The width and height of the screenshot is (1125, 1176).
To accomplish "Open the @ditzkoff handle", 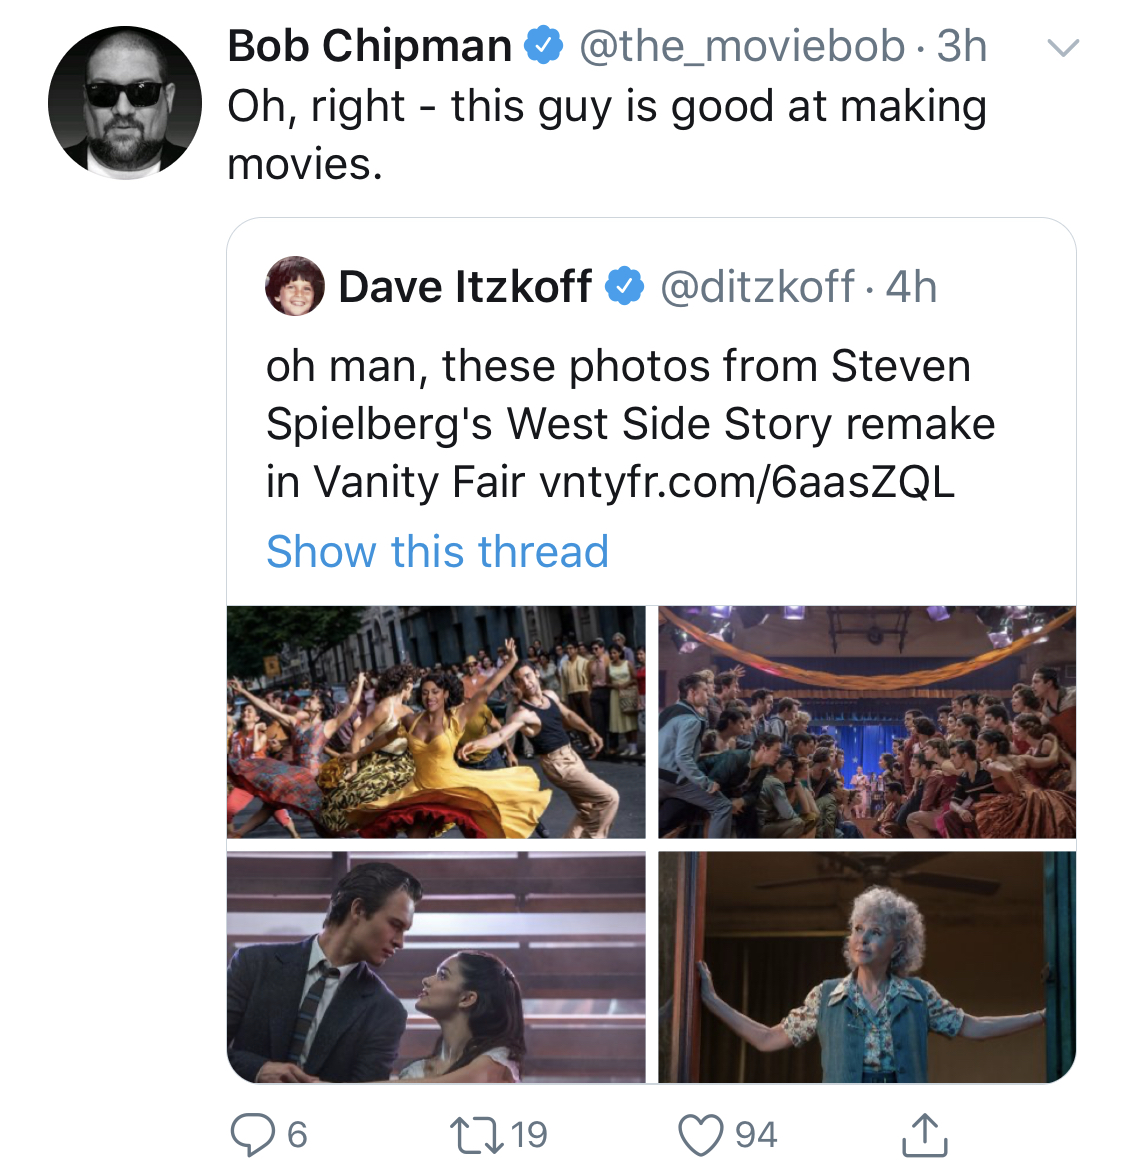I will coord(756,286).
